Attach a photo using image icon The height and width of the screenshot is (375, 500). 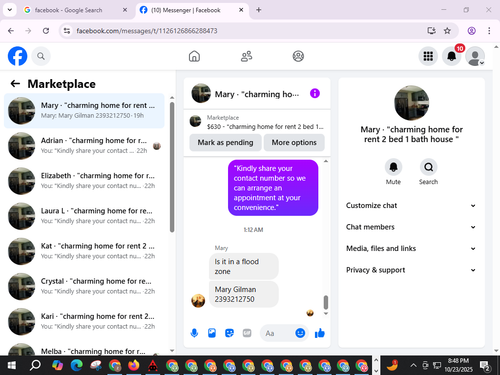coord(212,333)
